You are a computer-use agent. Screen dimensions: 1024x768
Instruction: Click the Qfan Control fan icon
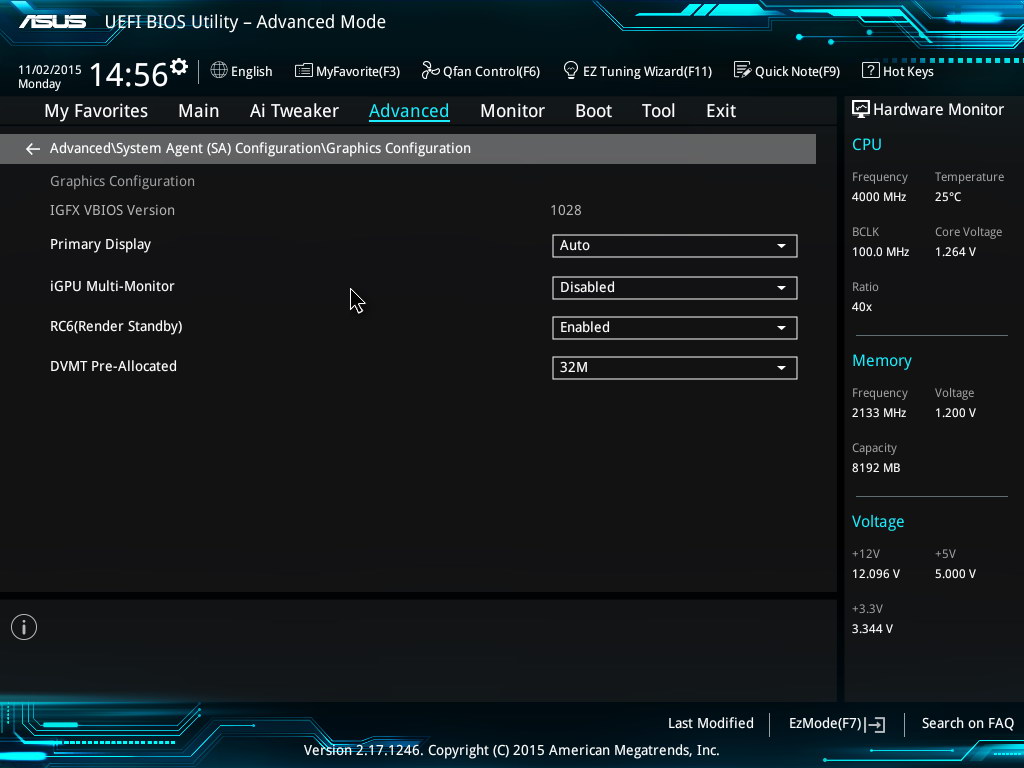[x=430, y=70]
